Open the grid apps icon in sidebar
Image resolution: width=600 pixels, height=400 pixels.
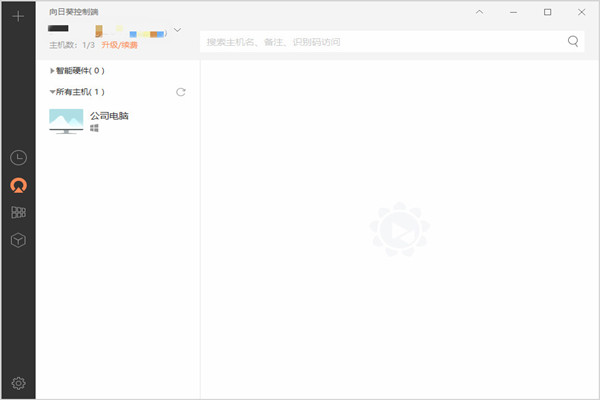click(17, 212)
